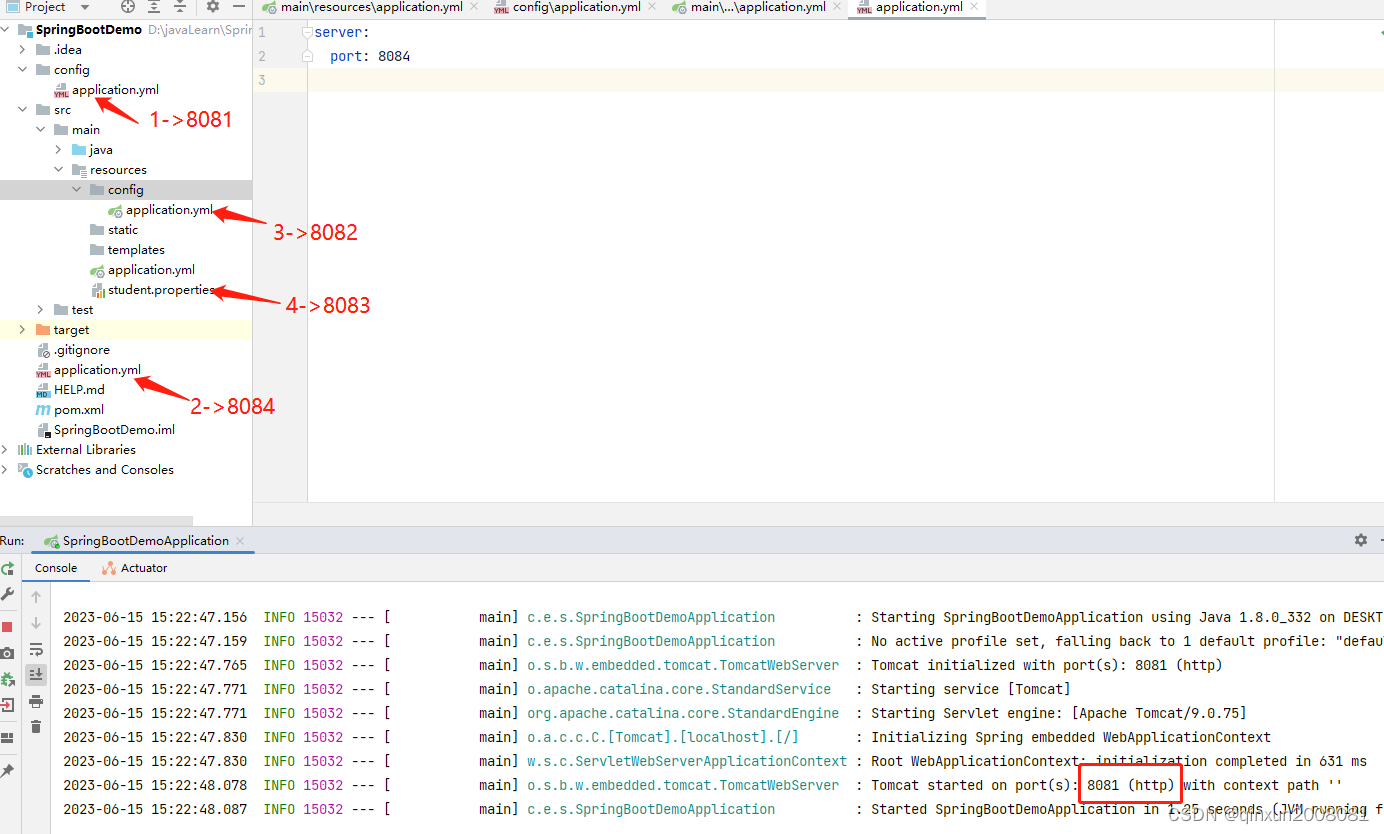Click the Expand All icon in Project toolbar
Image resolution: width=1384 pixels, height=834 pixels.
[x=153, y=7]
